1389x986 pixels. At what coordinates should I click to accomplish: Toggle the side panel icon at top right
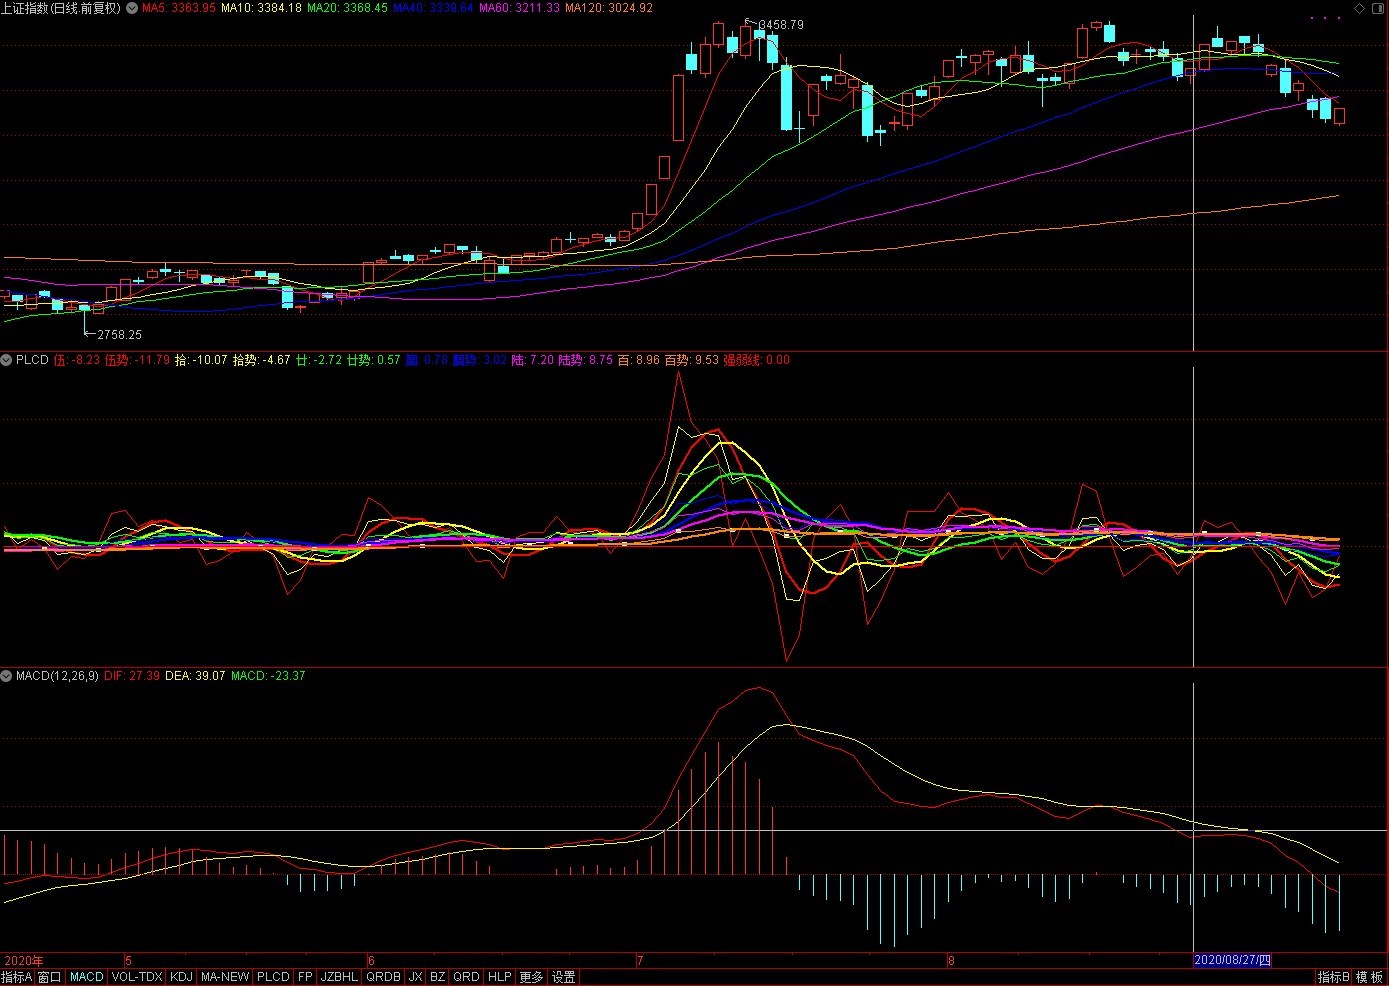tap(1377, 8)
